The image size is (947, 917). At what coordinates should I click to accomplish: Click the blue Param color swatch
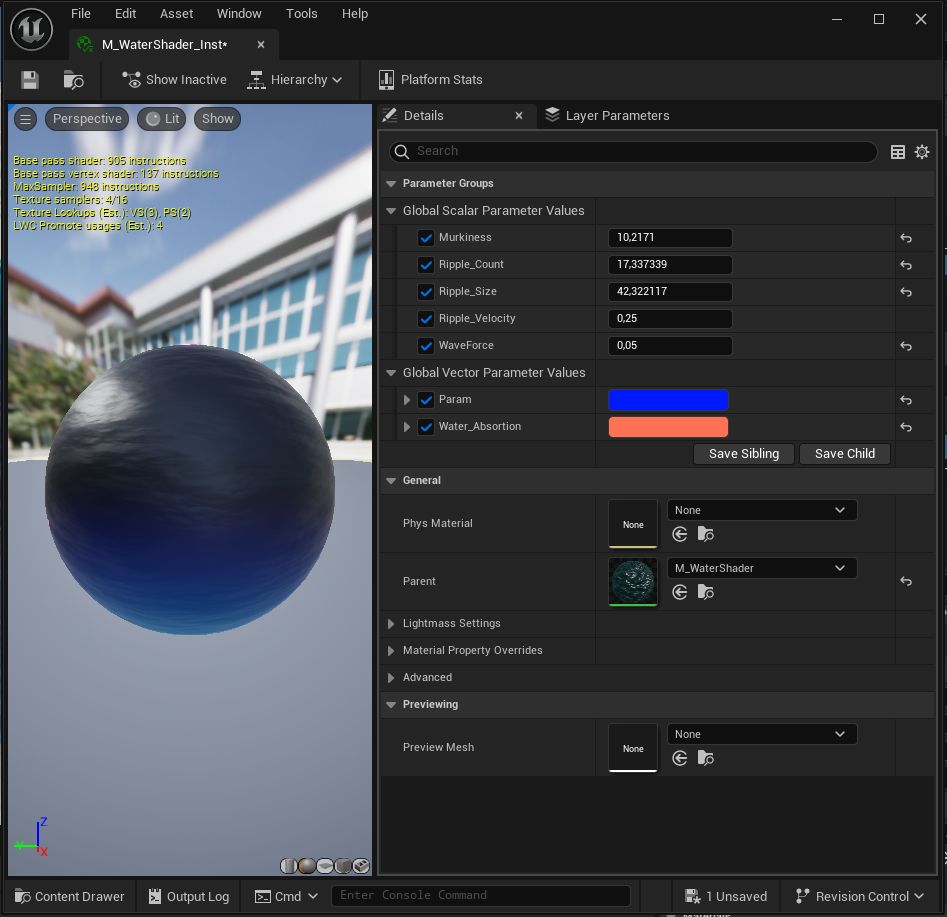point(668,400)
